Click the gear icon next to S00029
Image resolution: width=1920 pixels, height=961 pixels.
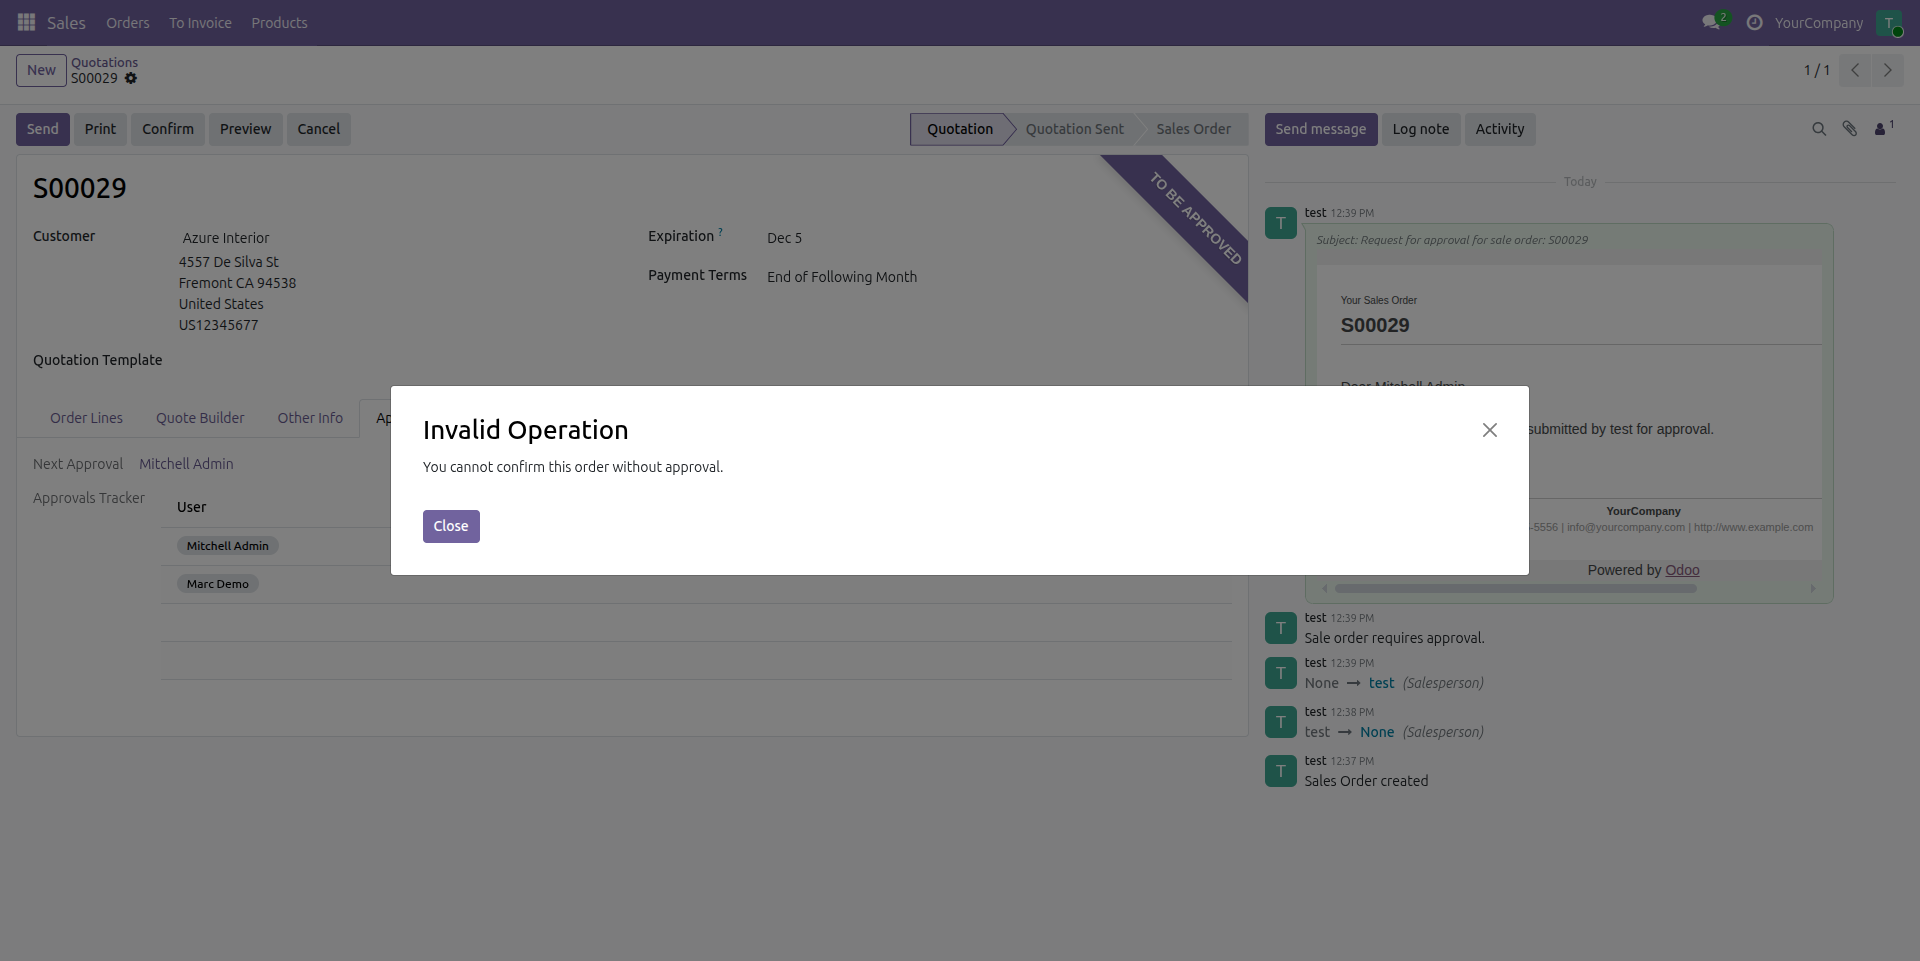[131, 78]
